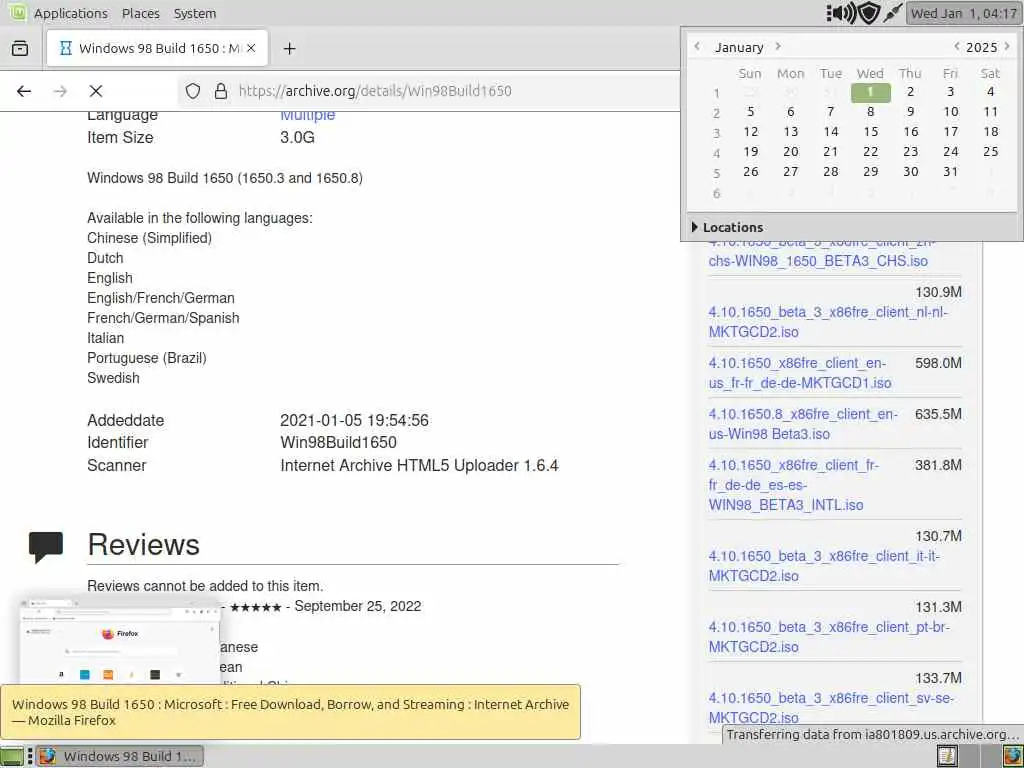Open the Places menu
The image size is (1024, 768).
(140, 13)
